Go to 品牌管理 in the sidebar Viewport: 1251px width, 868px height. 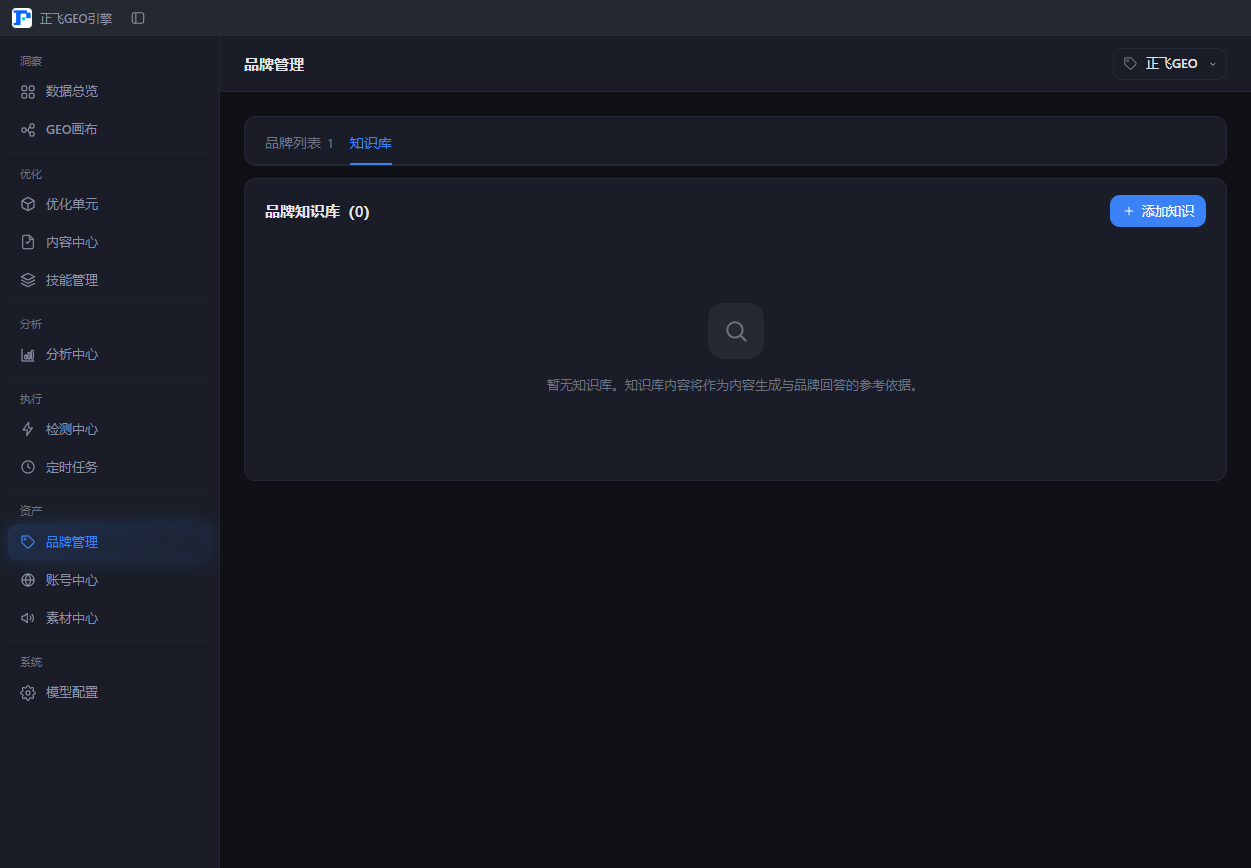click(110, 542)
